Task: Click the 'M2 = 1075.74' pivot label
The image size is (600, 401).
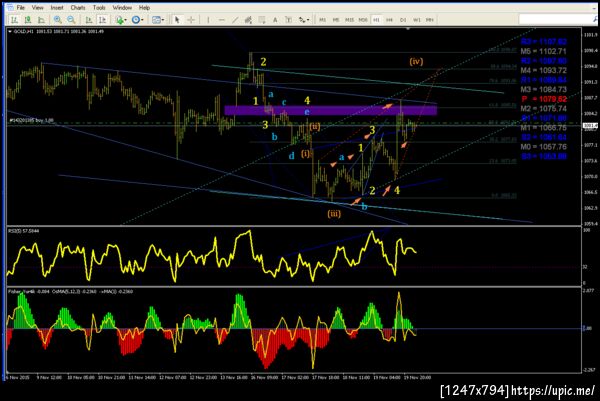Action: [543, 109]
